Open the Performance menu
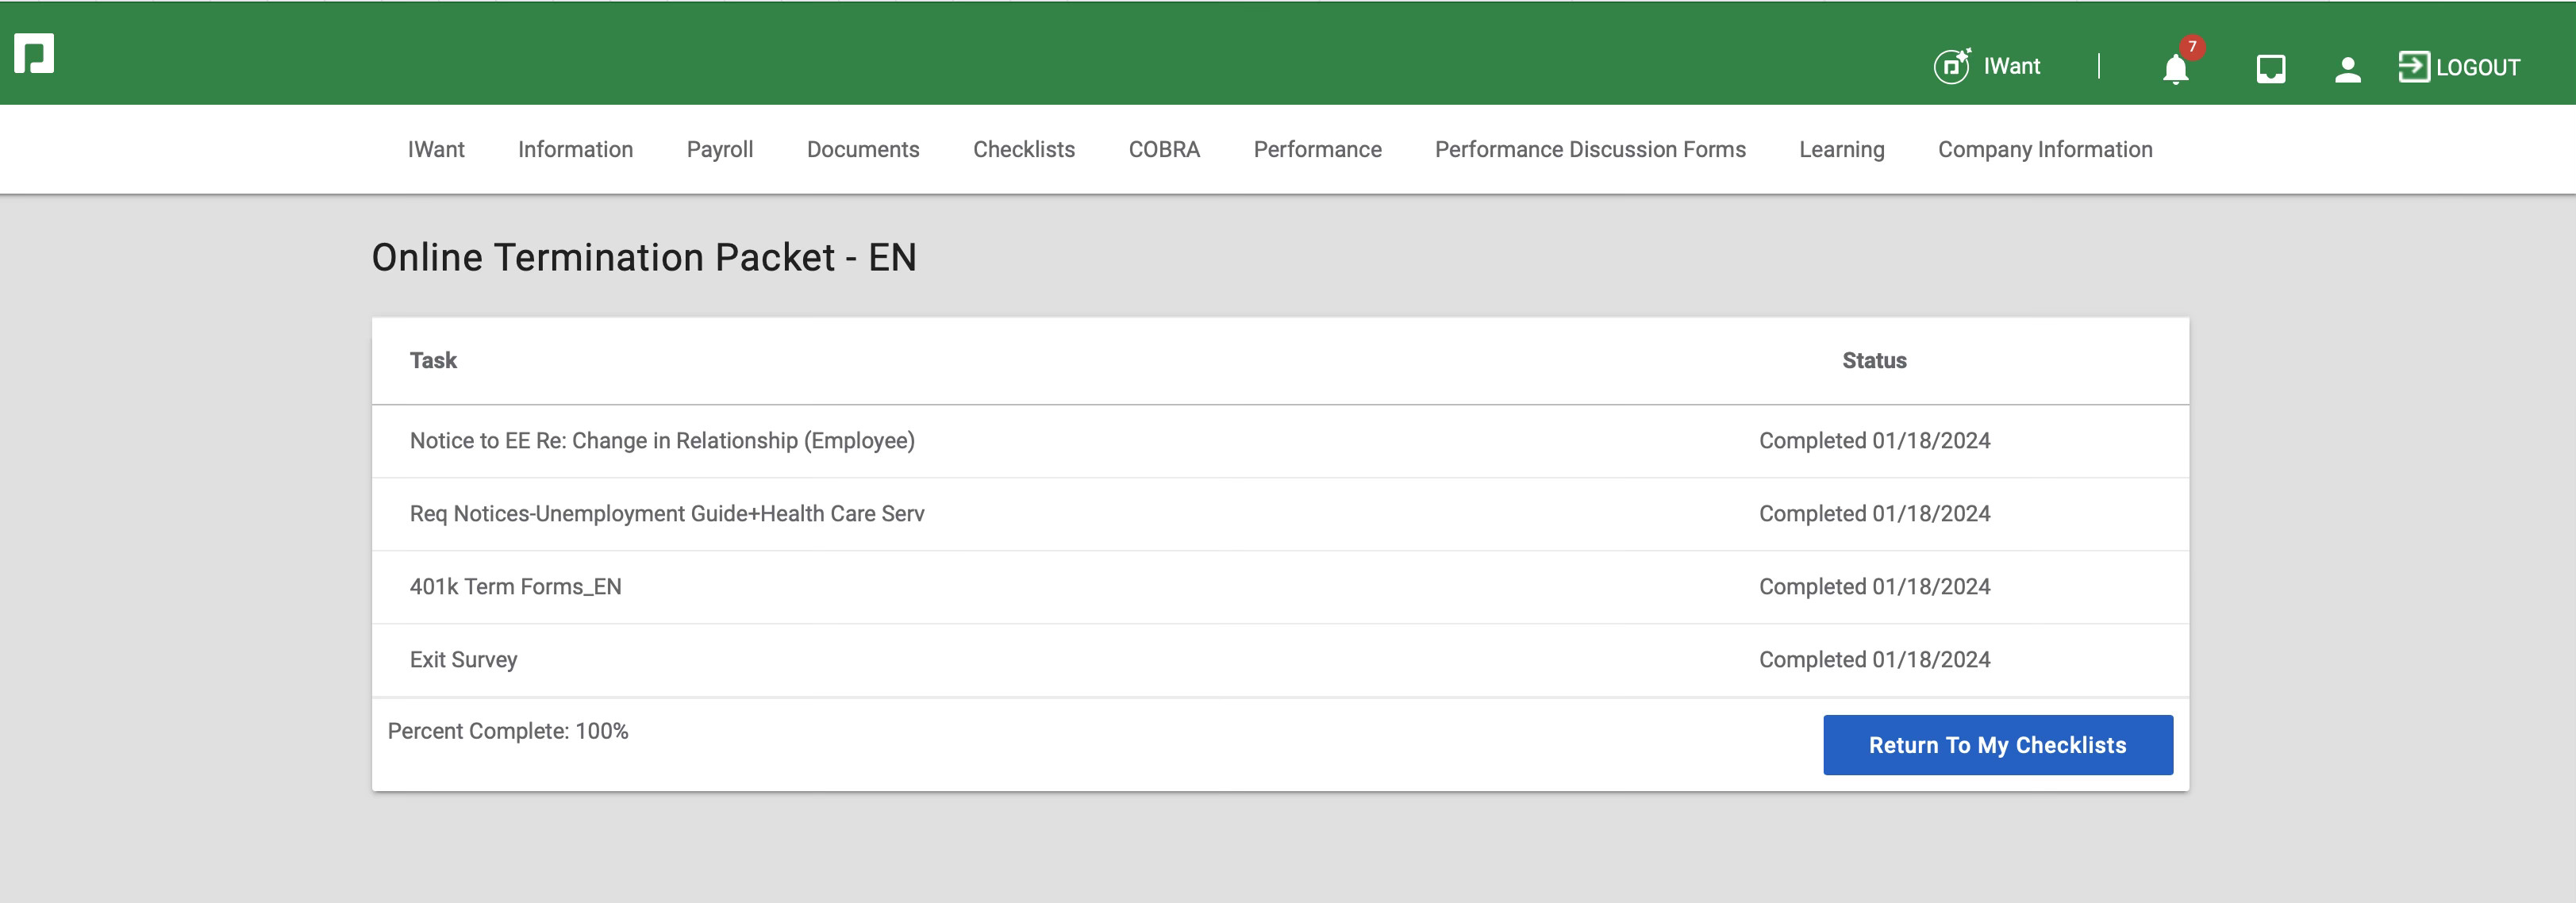The width and height of the screenshot is (2576, 903). [1317, 149]
